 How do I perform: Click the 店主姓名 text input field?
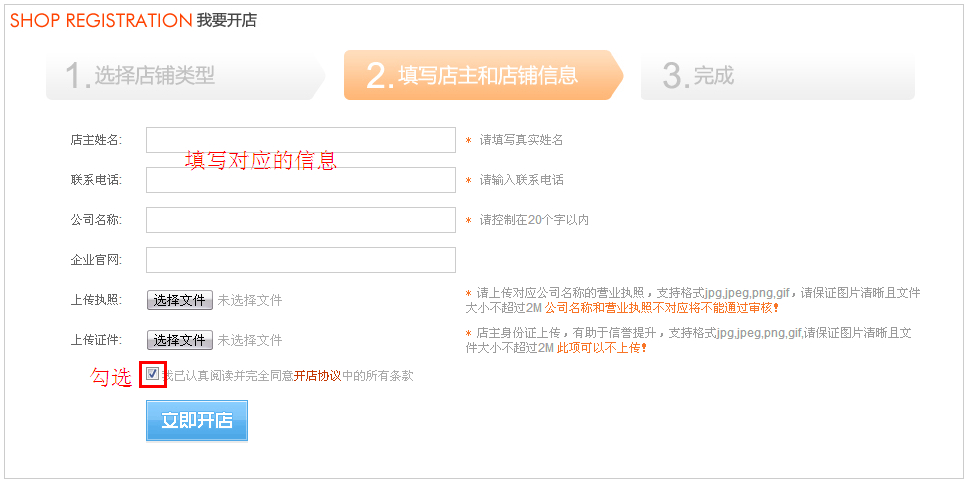coord(300,140)
